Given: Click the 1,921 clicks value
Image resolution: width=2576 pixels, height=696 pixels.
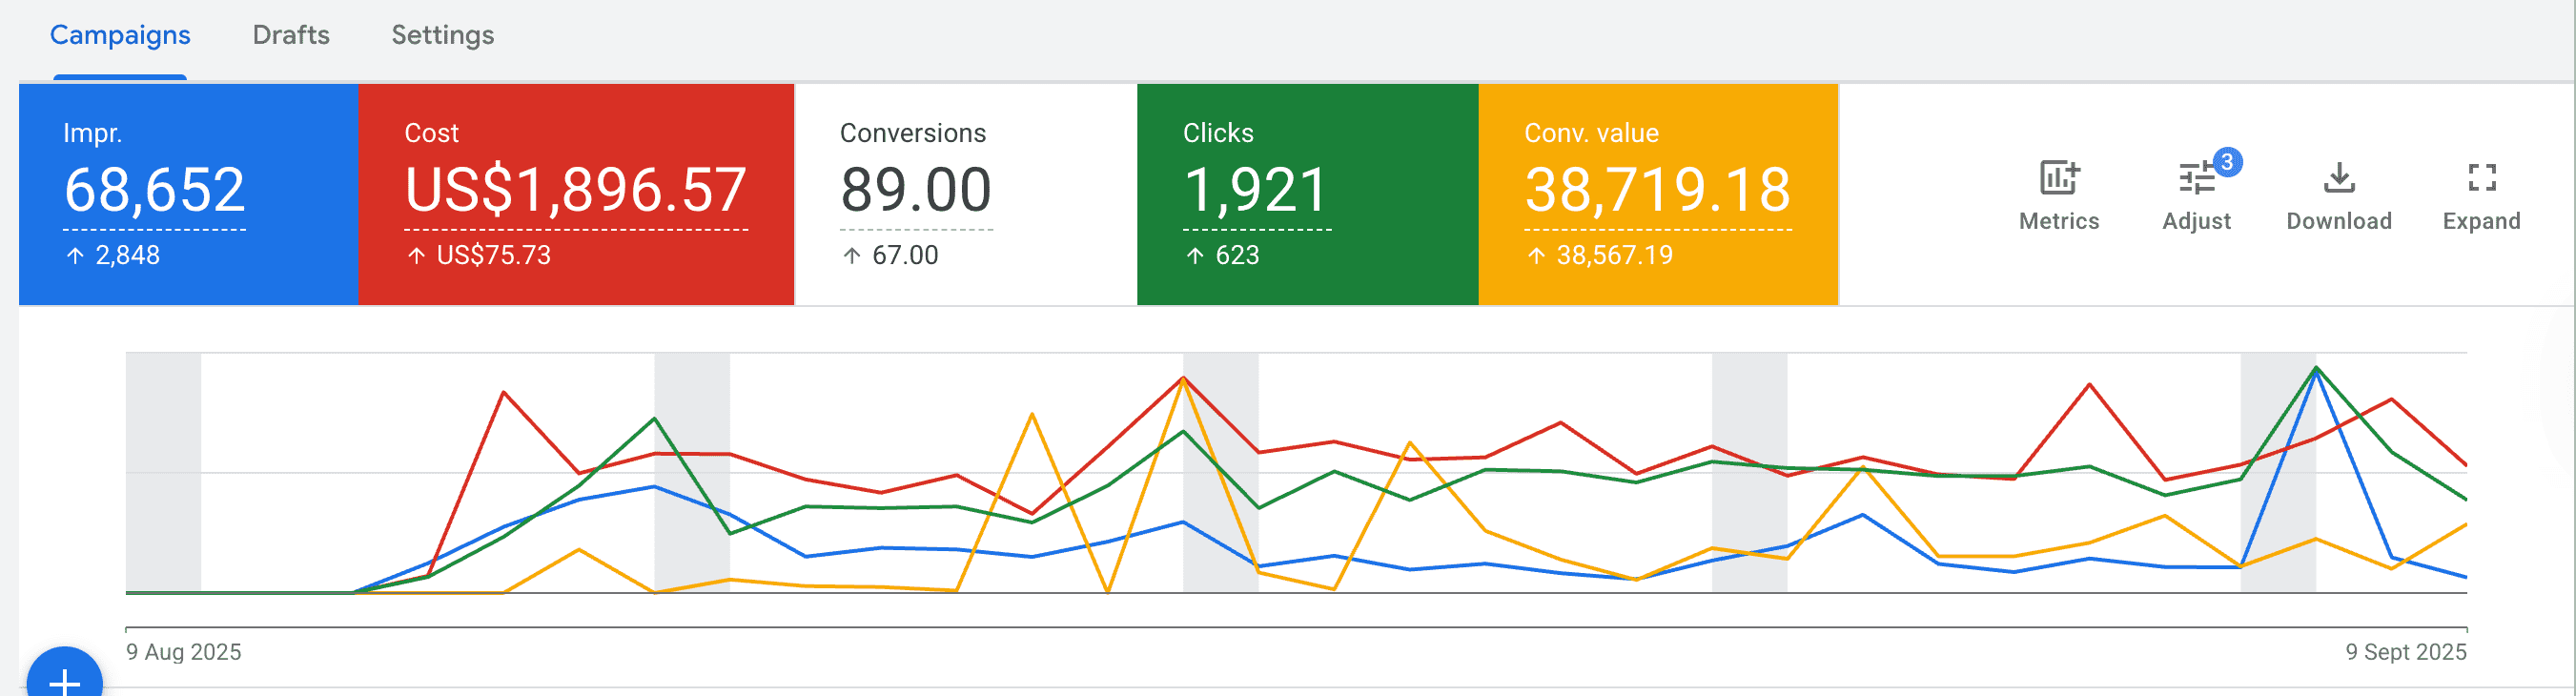Looking at the screenshot, I should [x=1256, y=190].
